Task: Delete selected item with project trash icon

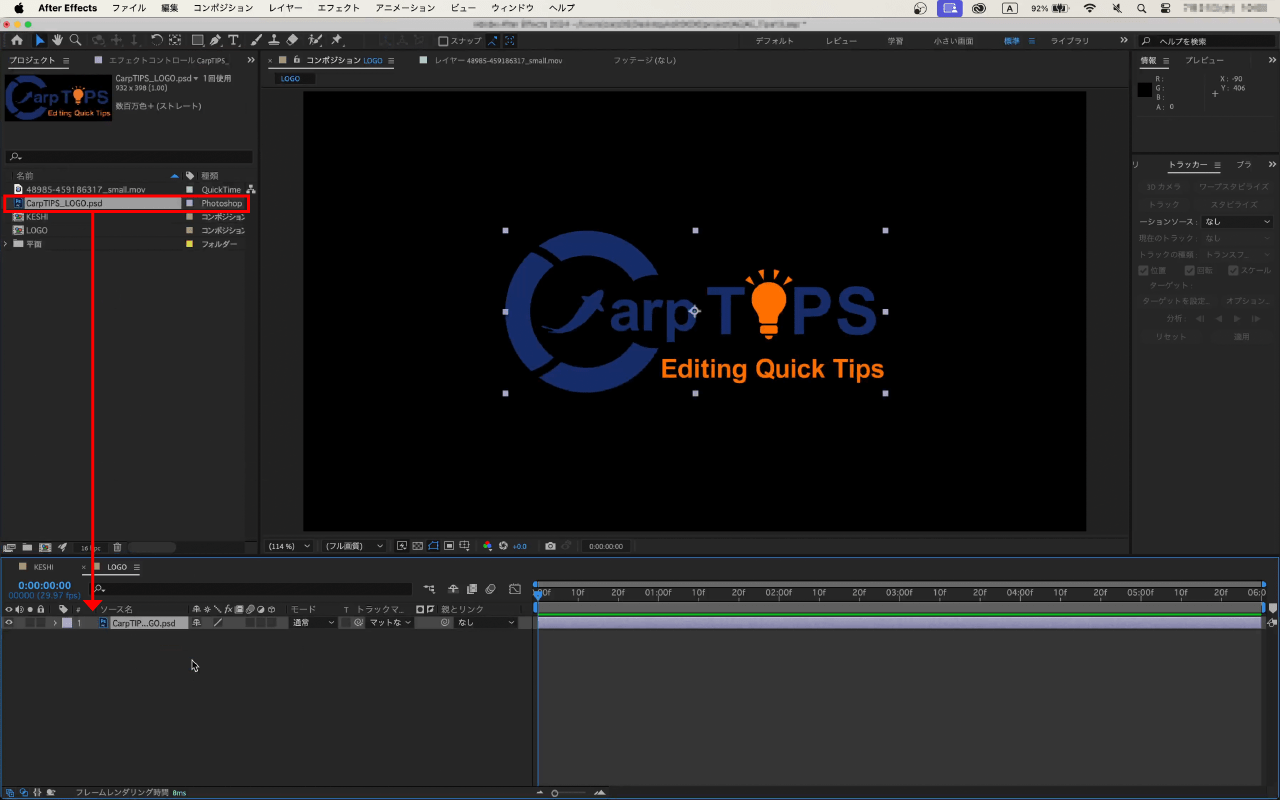Action: pos(117,547)
